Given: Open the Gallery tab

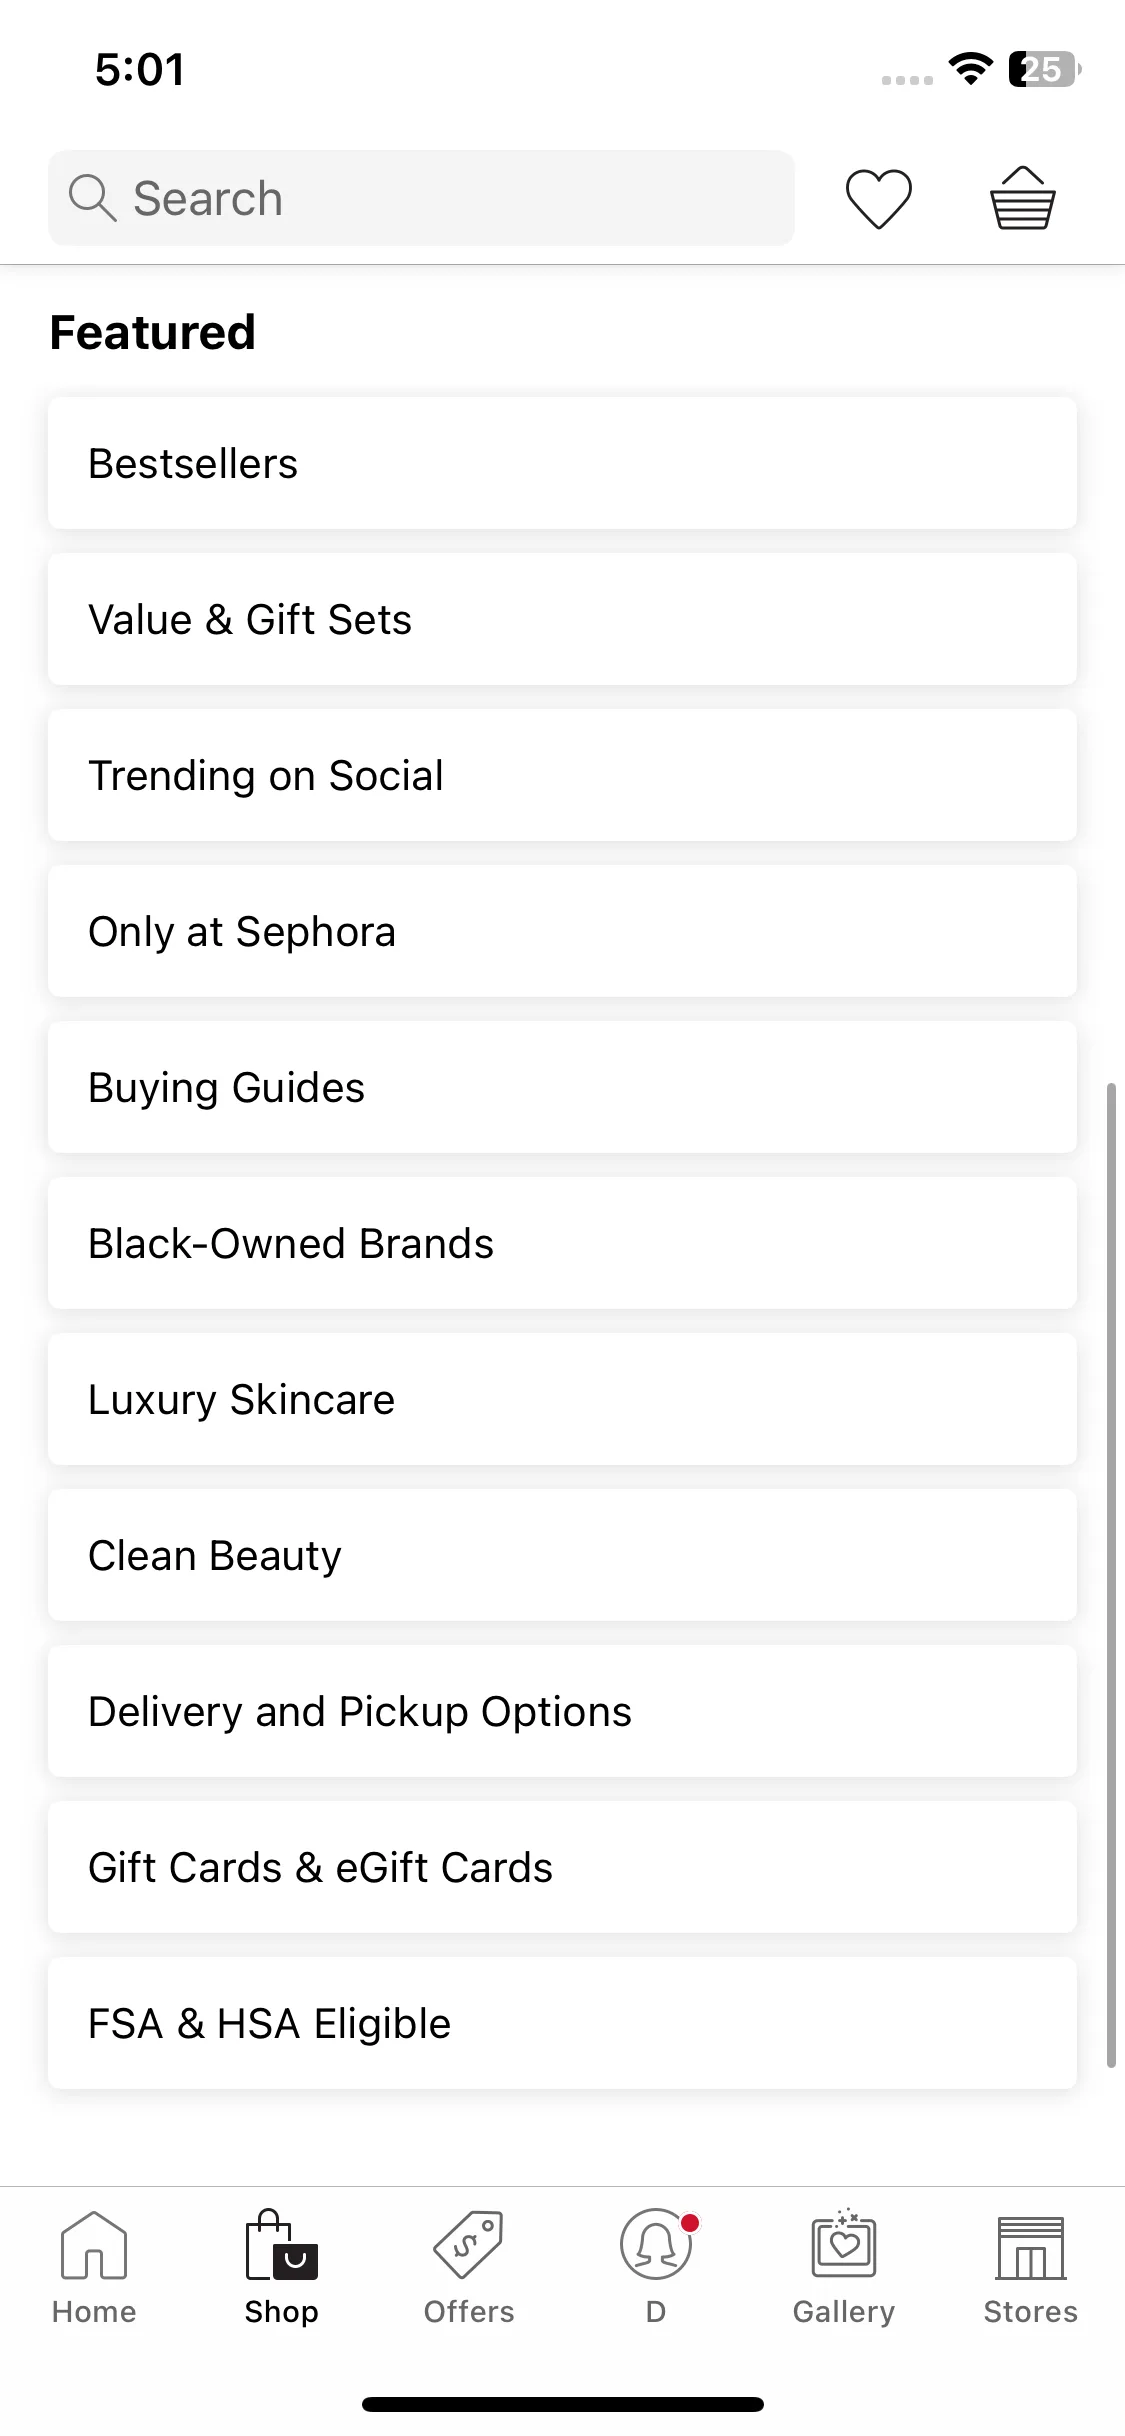Looking at the screenshot, I should [843, 2268].
